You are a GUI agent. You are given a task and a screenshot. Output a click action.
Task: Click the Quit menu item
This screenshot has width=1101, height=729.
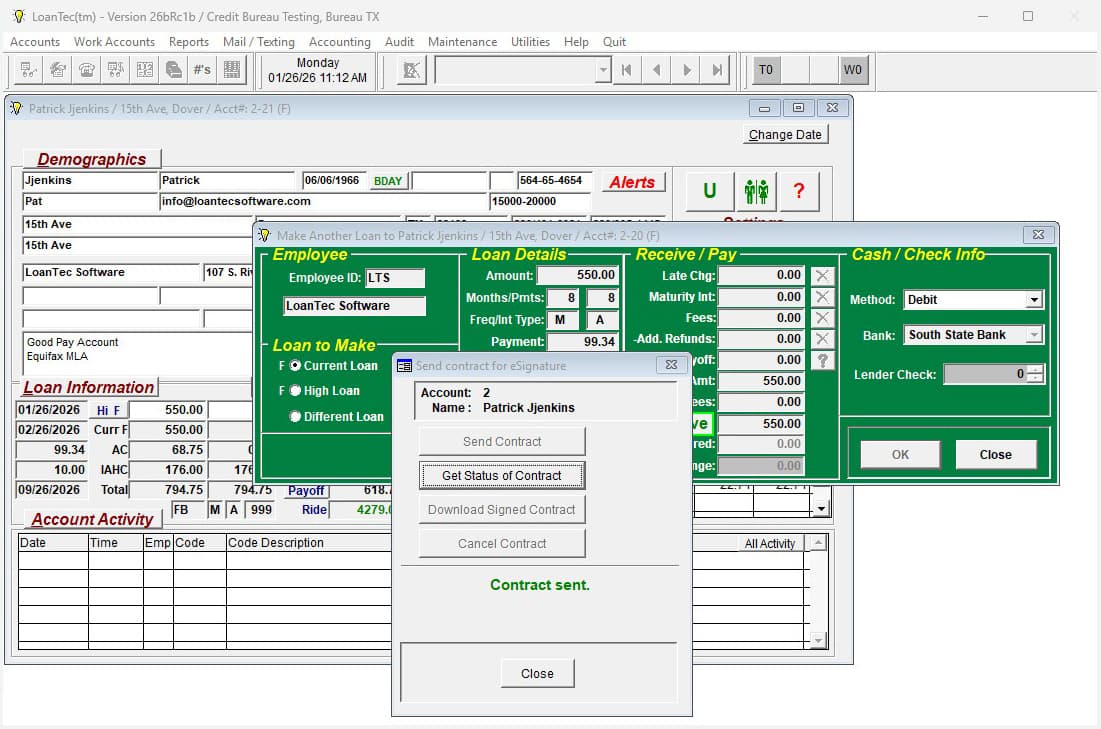click(614, 41)
